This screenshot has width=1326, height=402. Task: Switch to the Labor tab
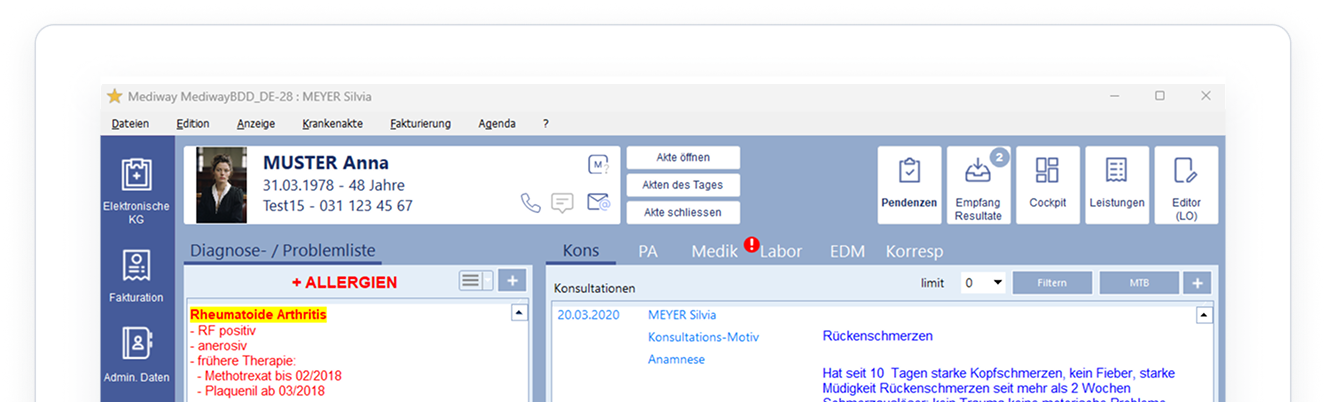coord(781,252)
